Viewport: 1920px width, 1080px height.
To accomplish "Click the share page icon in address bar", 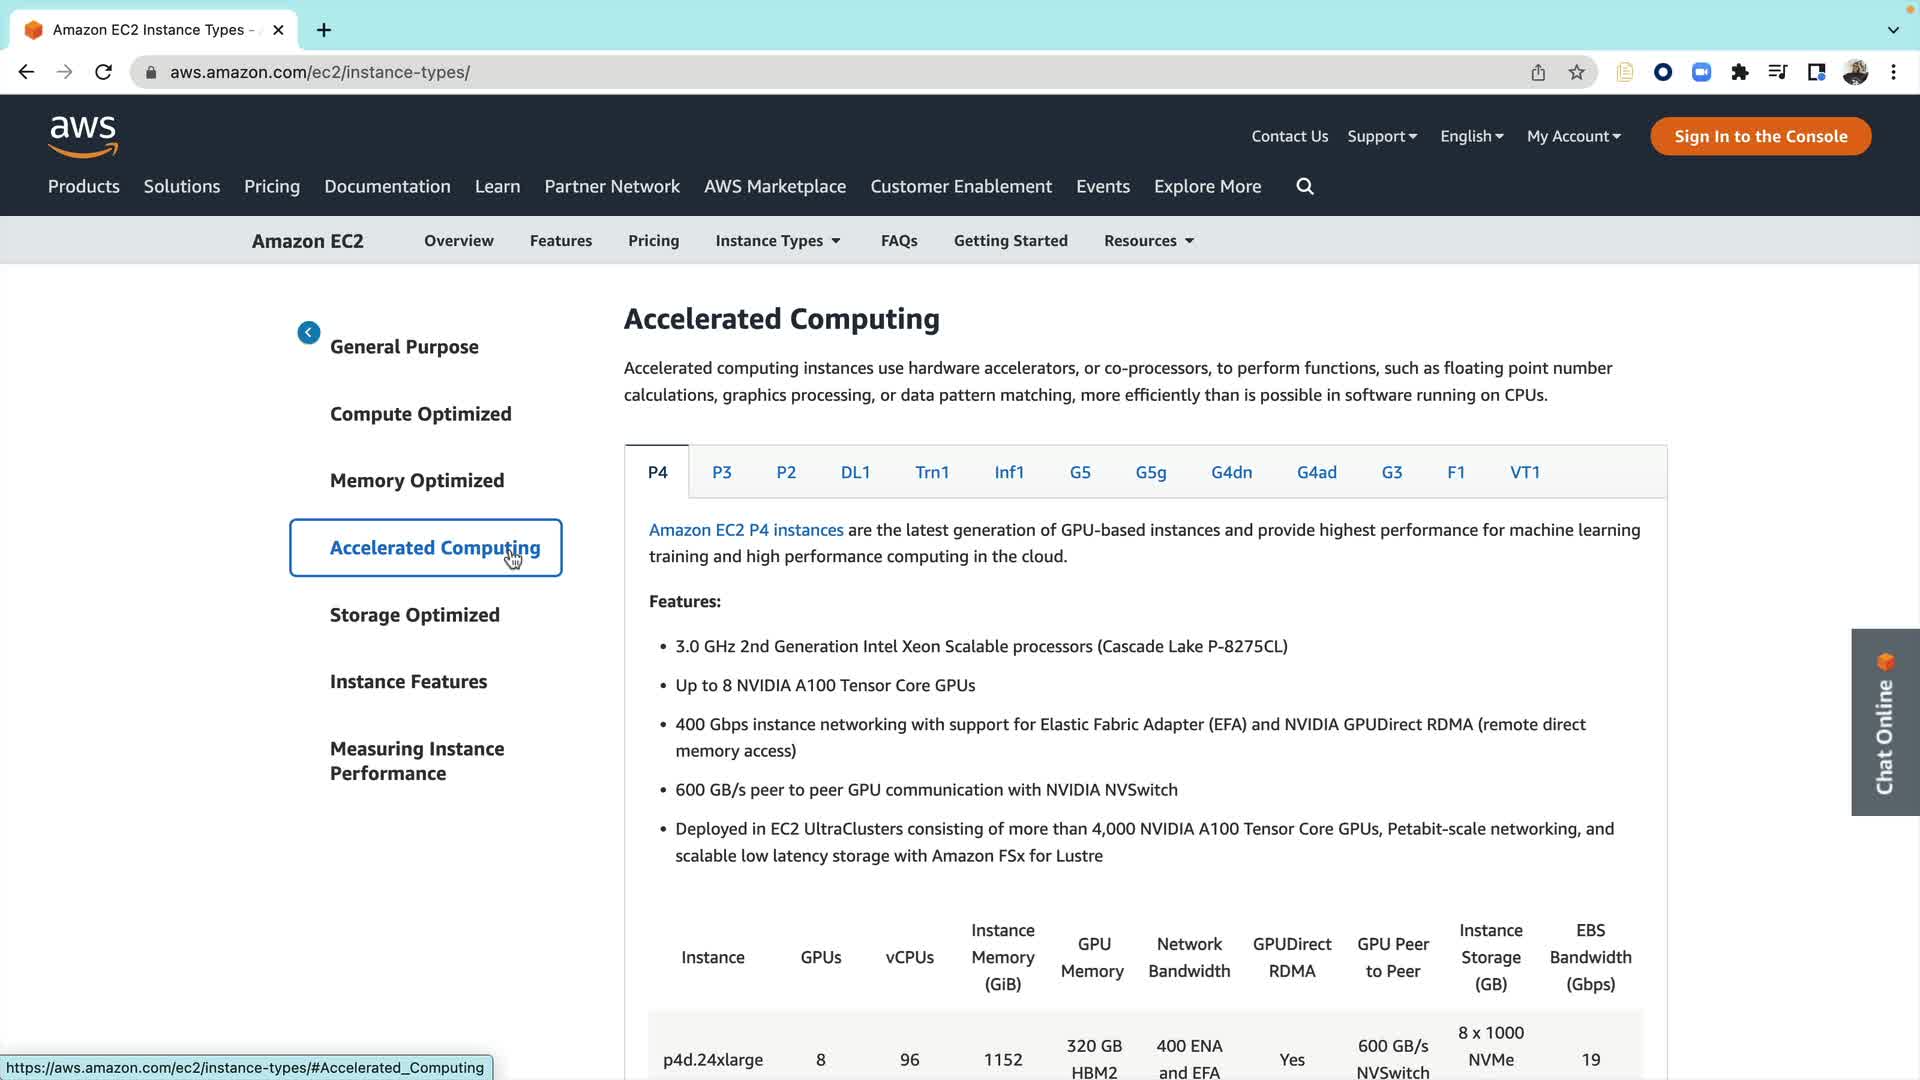I will (1538, 72).
